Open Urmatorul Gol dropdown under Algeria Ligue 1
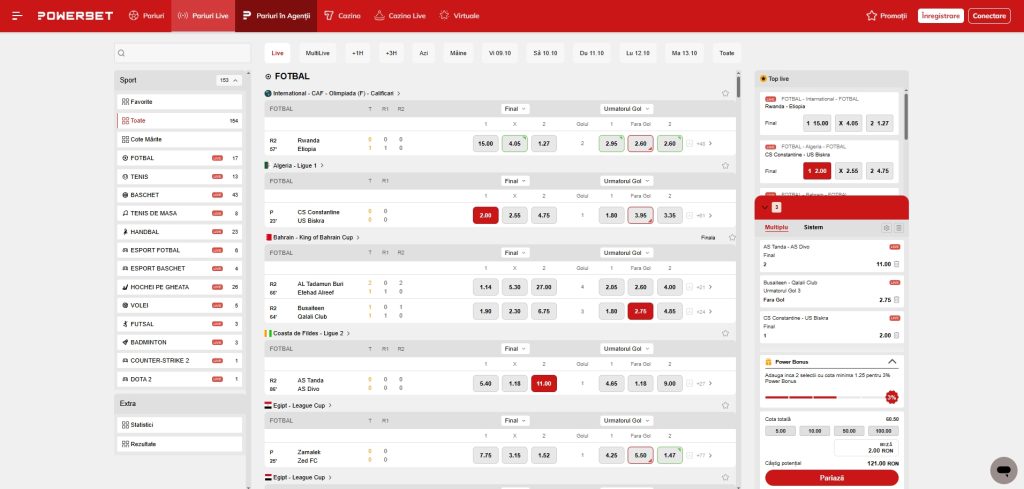 [626, 181]
